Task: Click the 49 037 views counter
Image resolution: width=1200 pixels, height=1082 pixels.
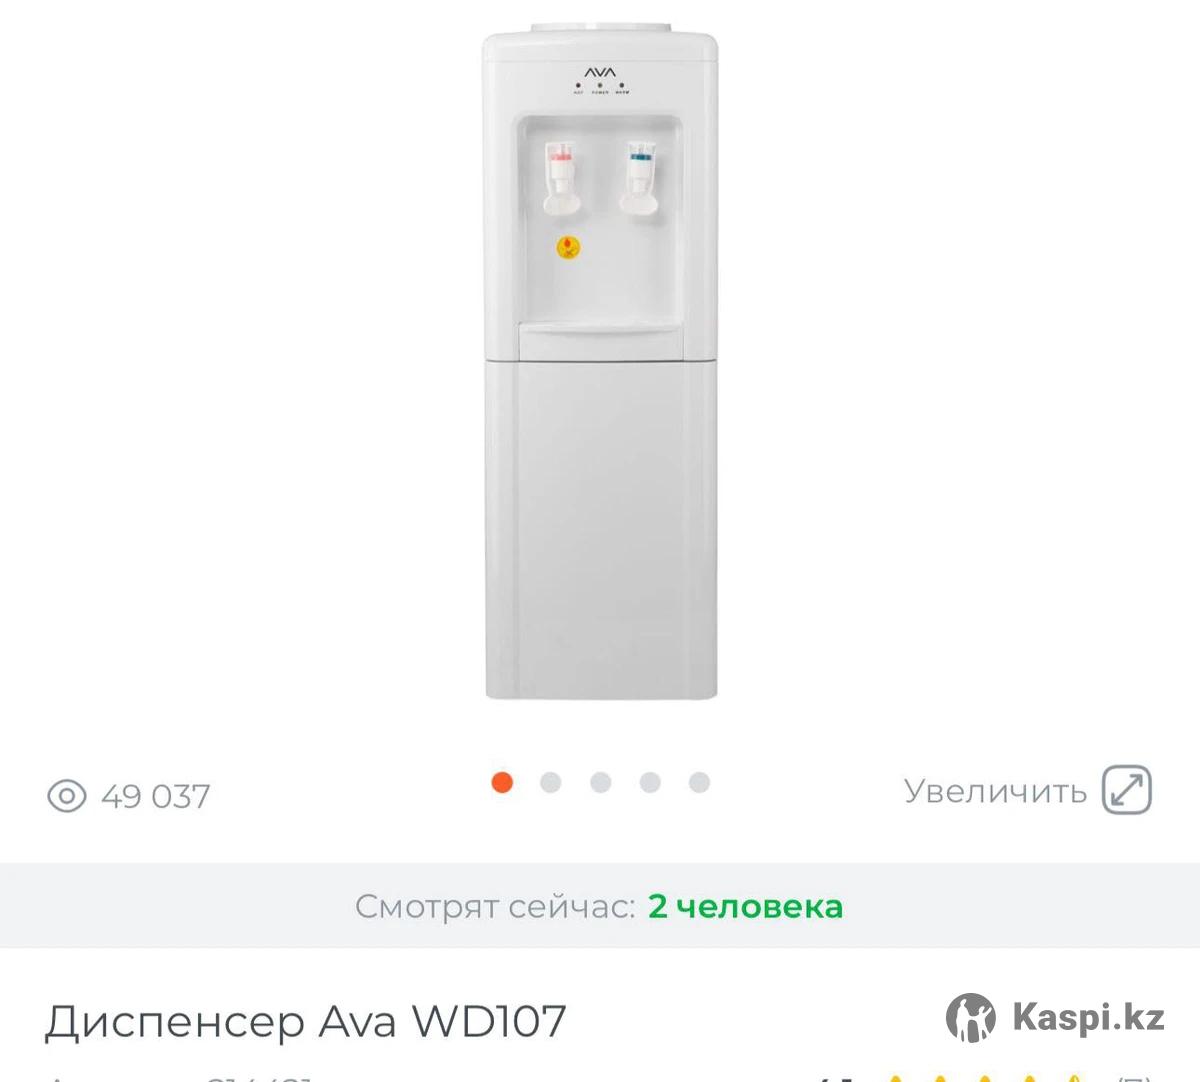Action: tap(156, 796)
